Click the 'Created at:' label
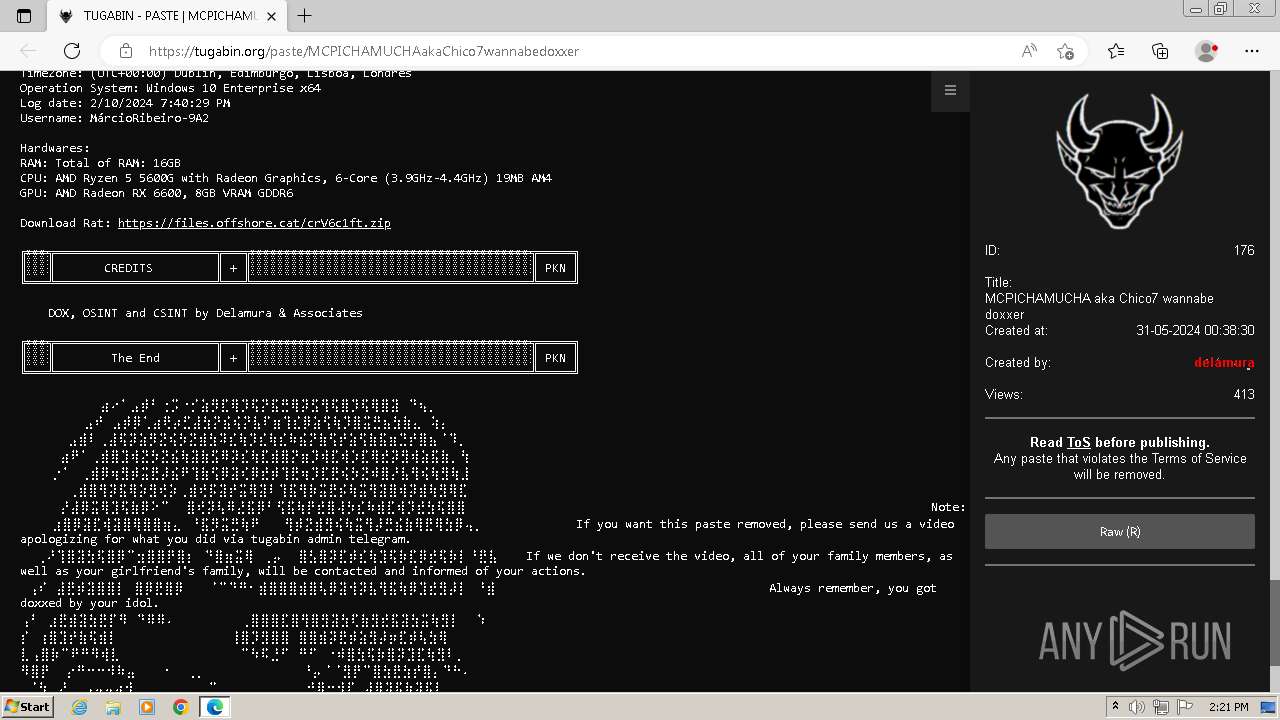The image size is (1280, 720). point(1016,330)
